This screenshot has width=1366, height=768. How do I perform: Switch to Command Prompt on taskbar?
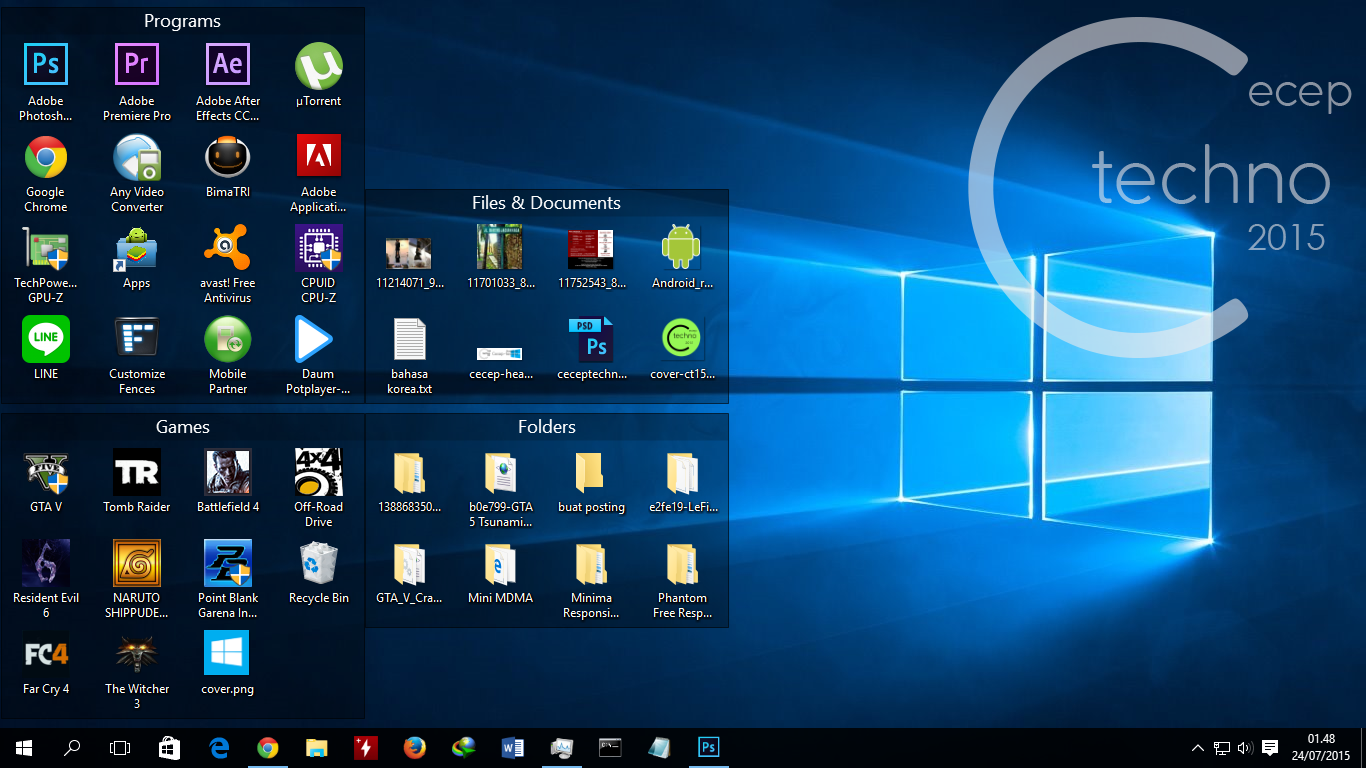click(610, 748)
